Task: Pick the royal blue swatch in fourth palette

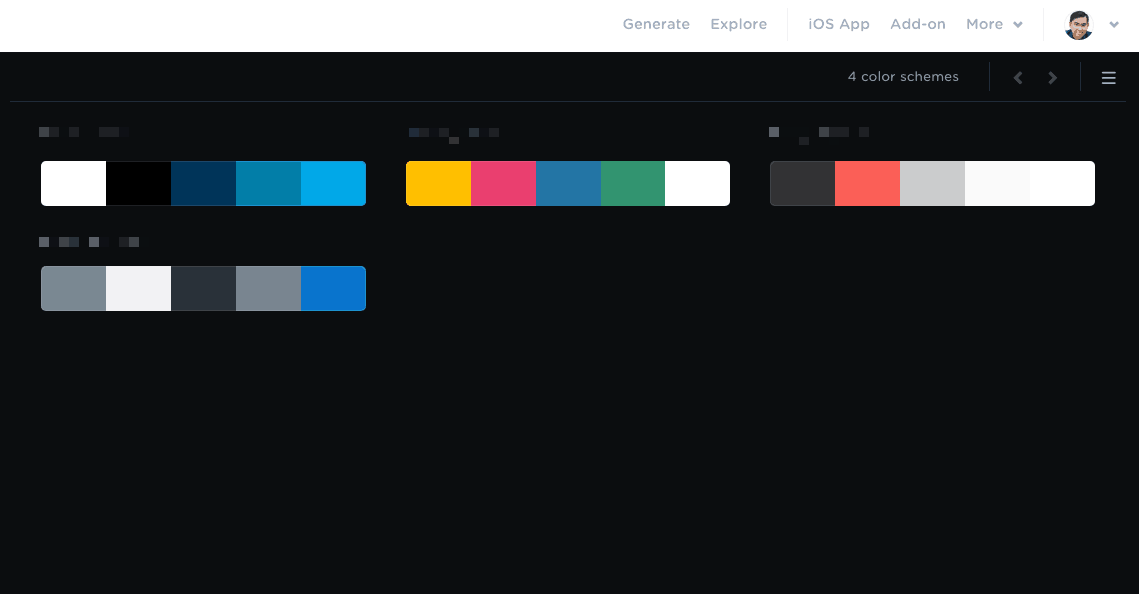Action: coord(333,288)
